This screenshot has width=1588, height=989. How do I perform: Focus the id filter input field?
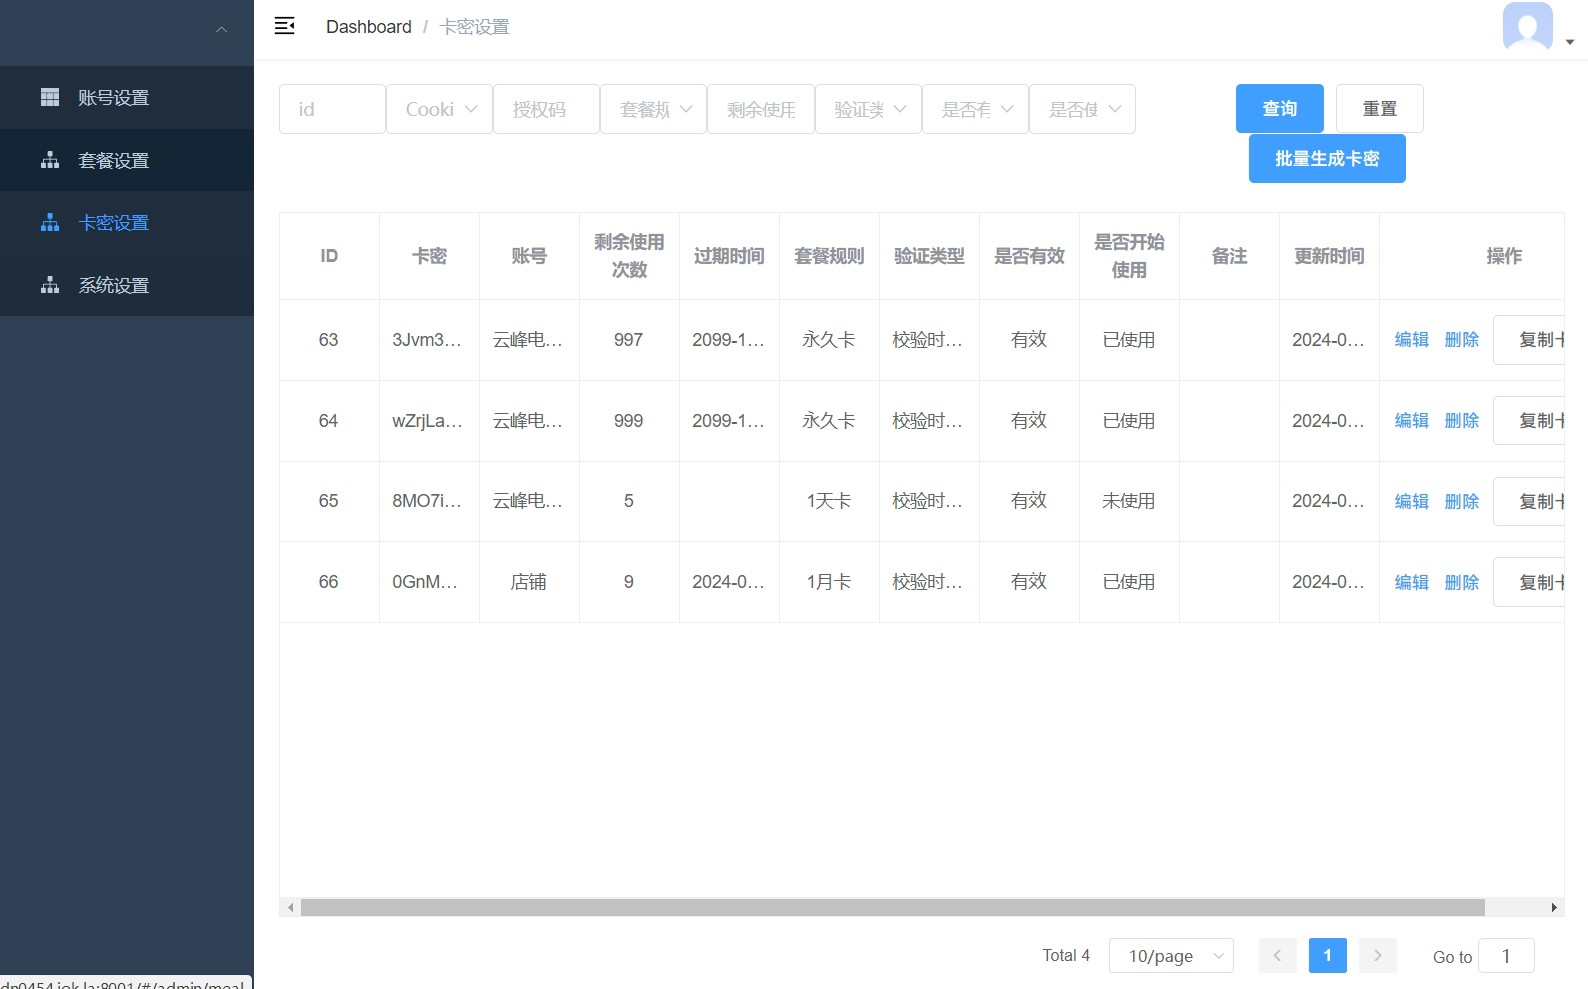pos(332,109)
